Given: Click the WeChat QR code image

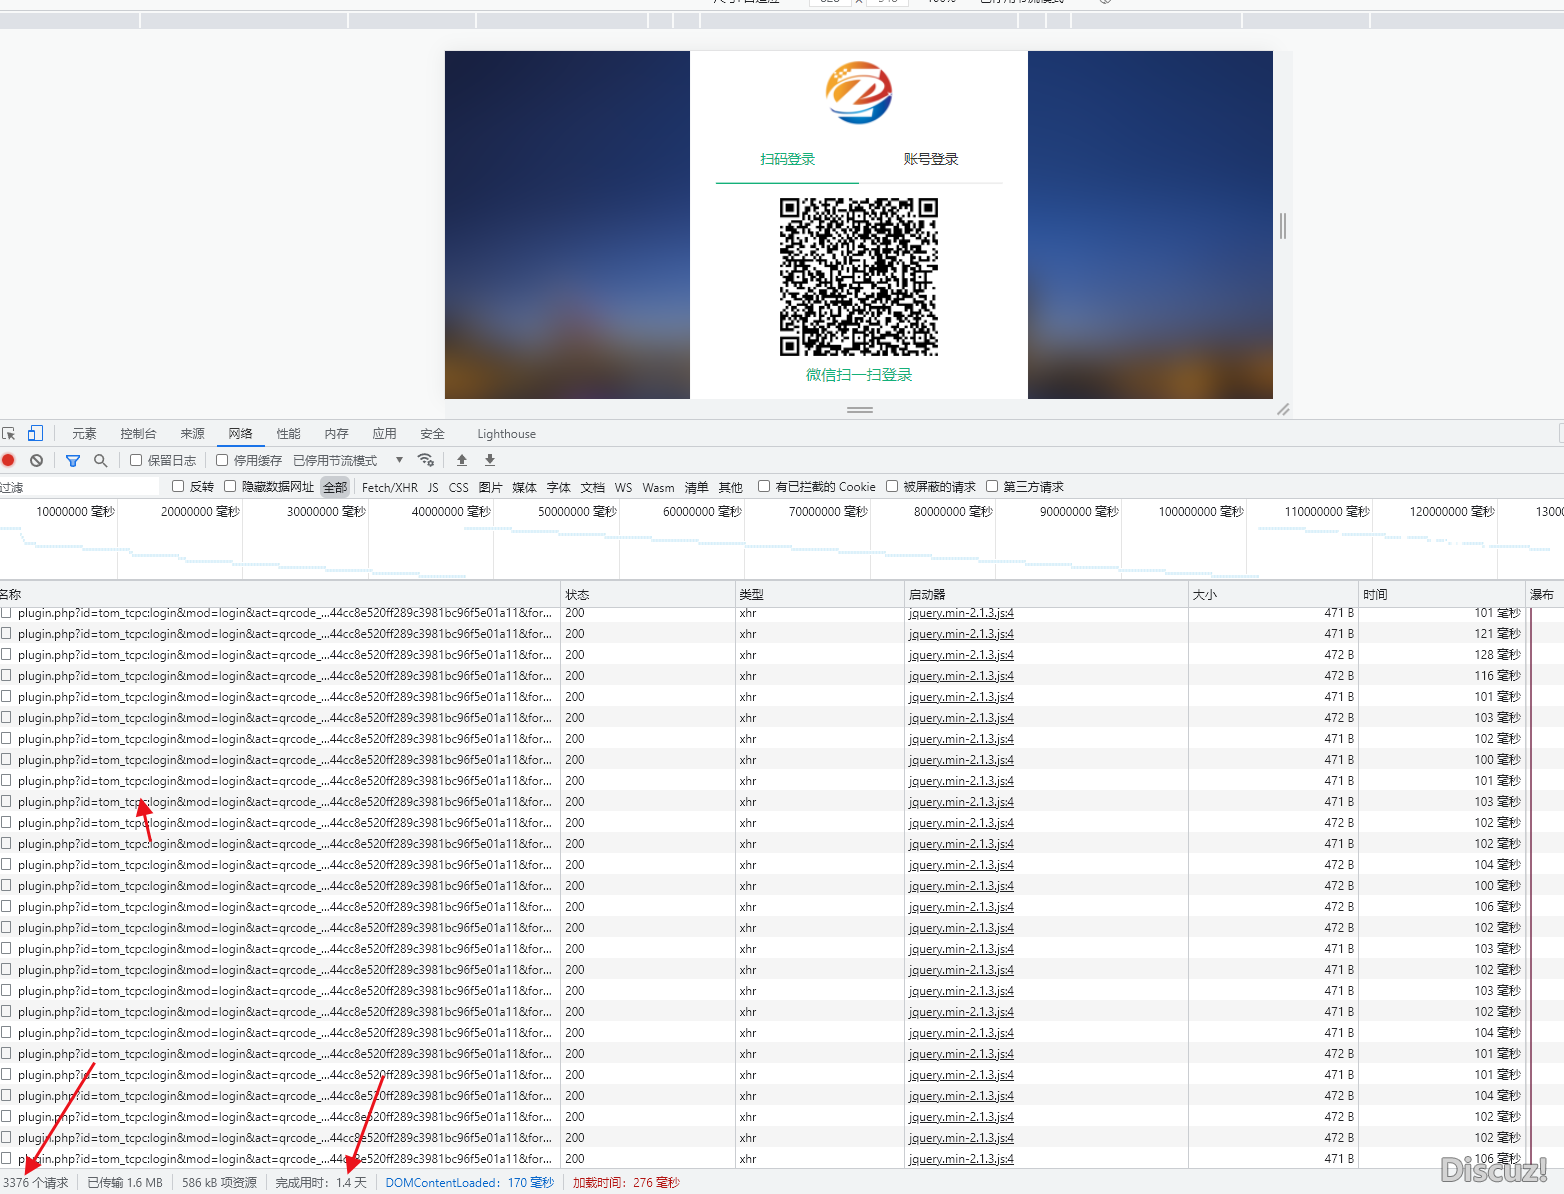Looking at the screenshot, I should tap(859, 277).
